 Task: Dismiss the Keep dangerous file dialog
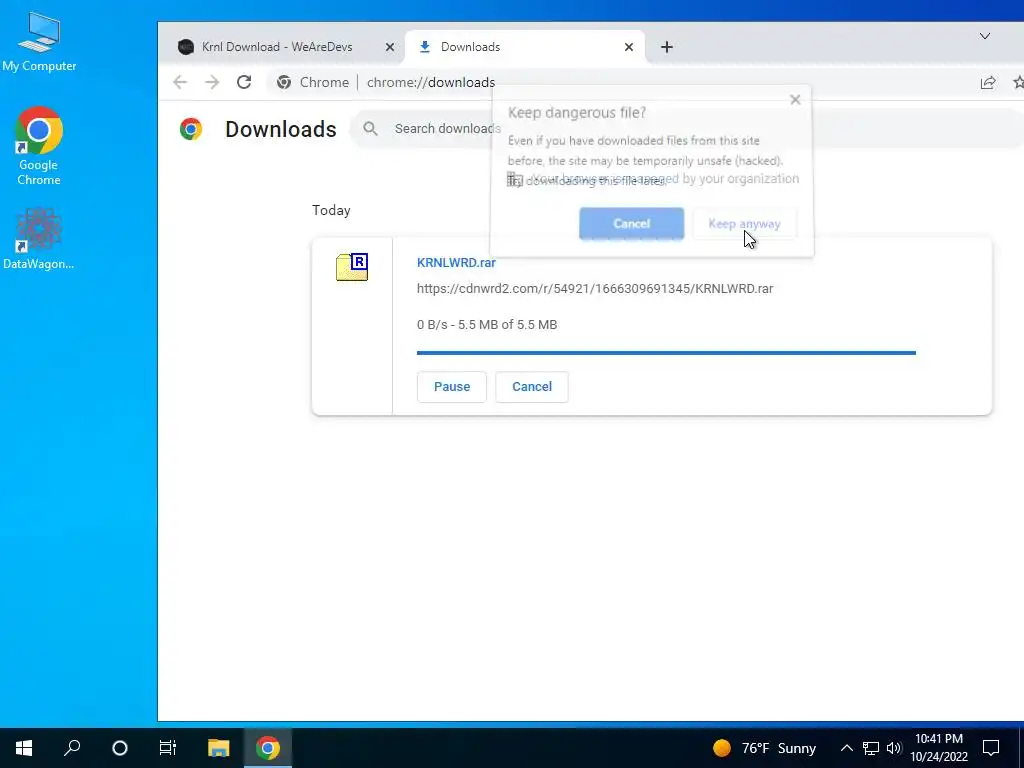(x=795, y=100)
